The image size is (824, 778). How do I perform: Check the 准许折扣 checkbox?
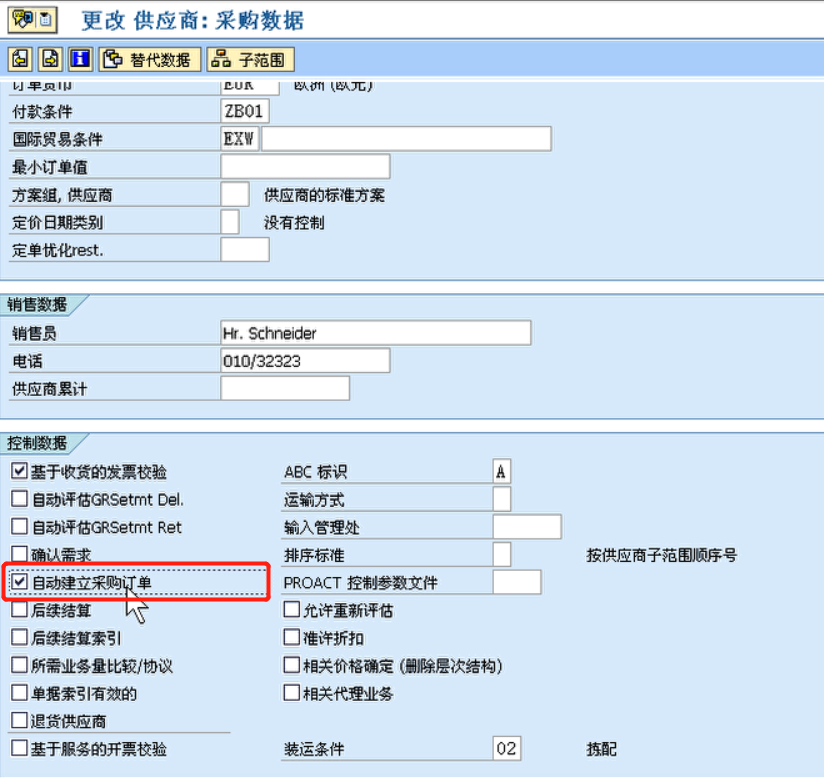pos(290,637)
